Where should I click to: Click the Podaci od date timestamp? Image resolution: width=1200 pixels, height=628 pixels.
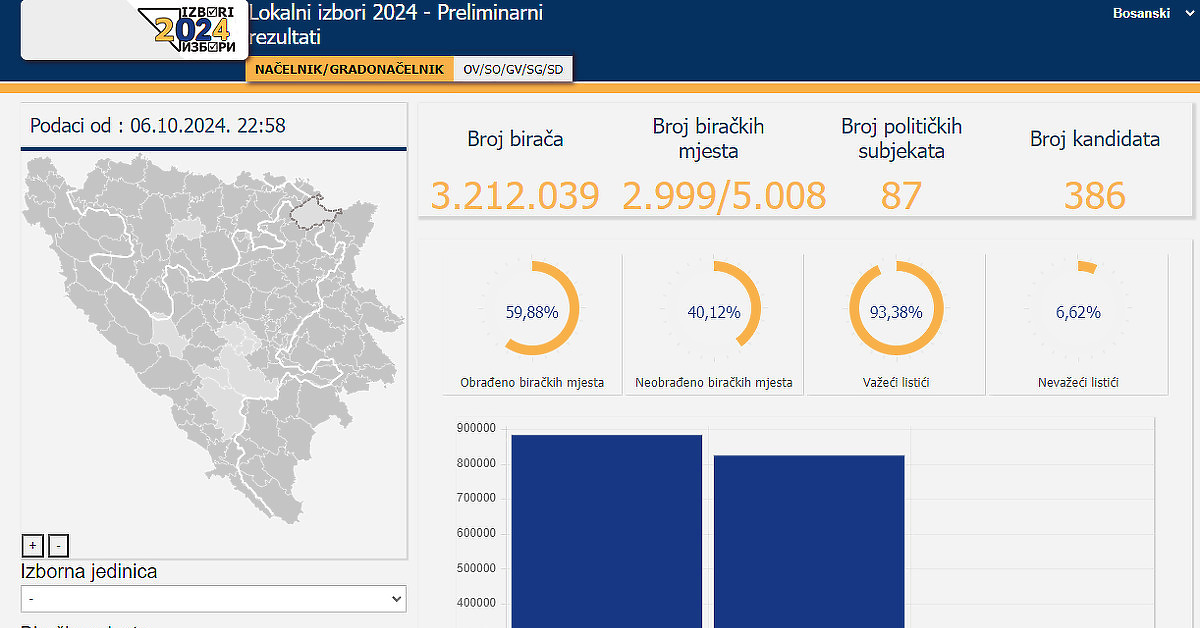click(158, 125)
